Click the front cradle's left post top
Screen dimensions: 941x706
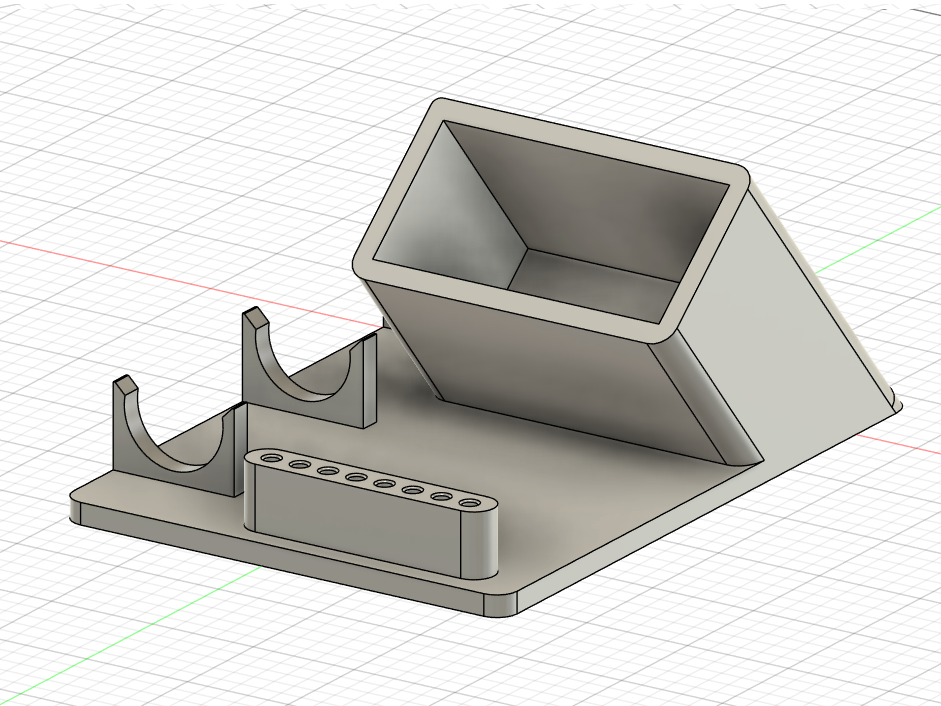point(125,384)
